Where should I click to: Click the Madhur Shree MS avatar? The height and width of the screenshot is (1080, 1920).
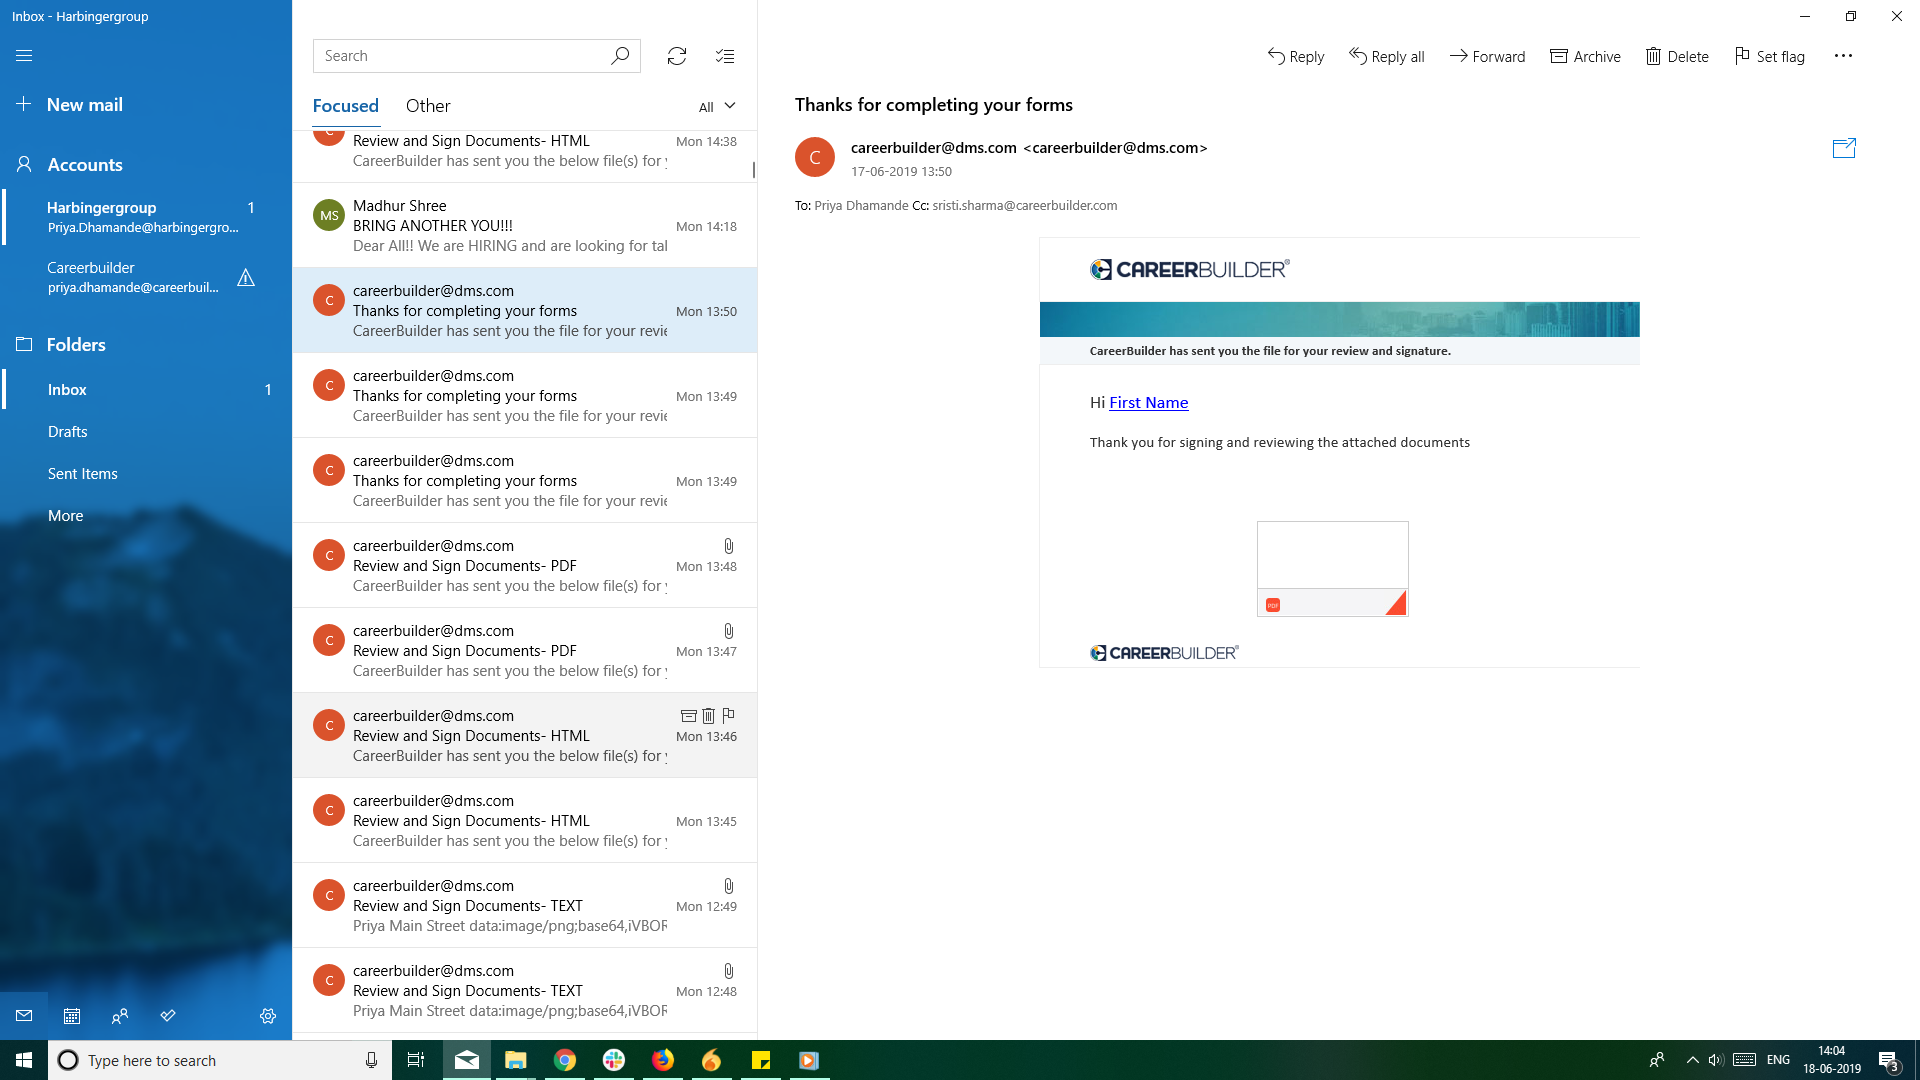[x=329, y=215]
